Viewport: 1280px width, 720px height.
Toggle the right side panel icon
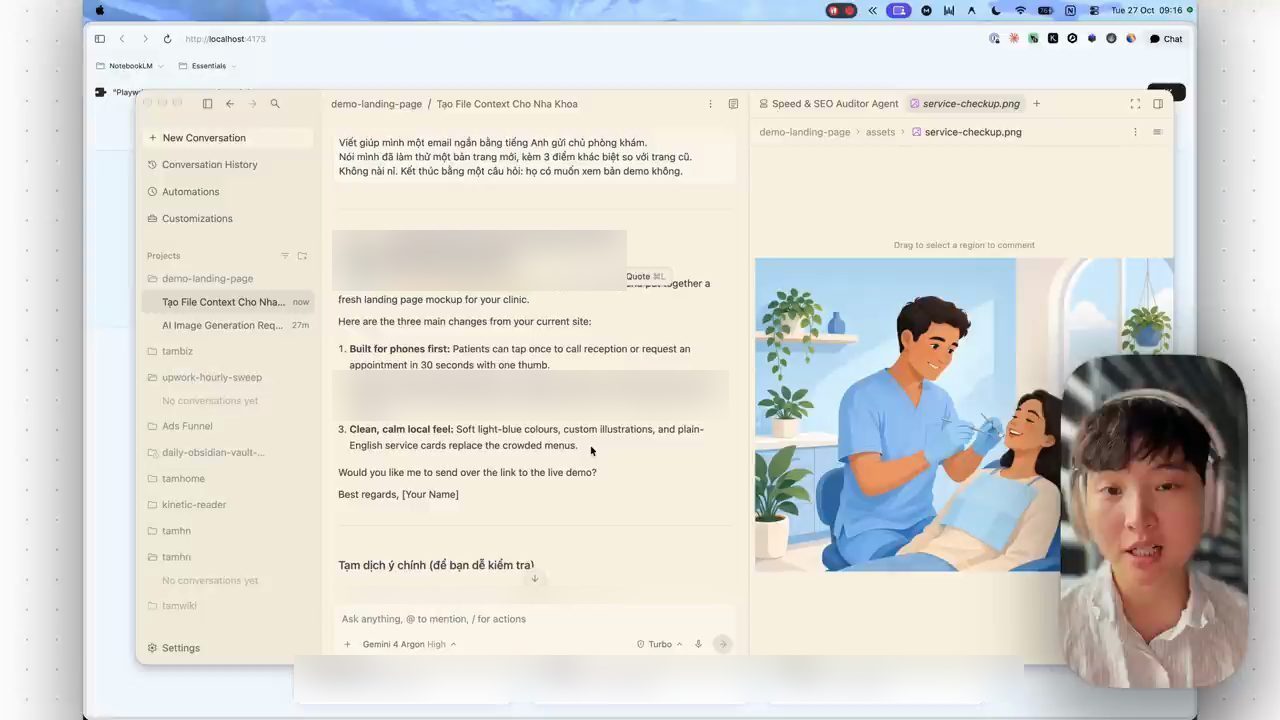[1158, 104]
